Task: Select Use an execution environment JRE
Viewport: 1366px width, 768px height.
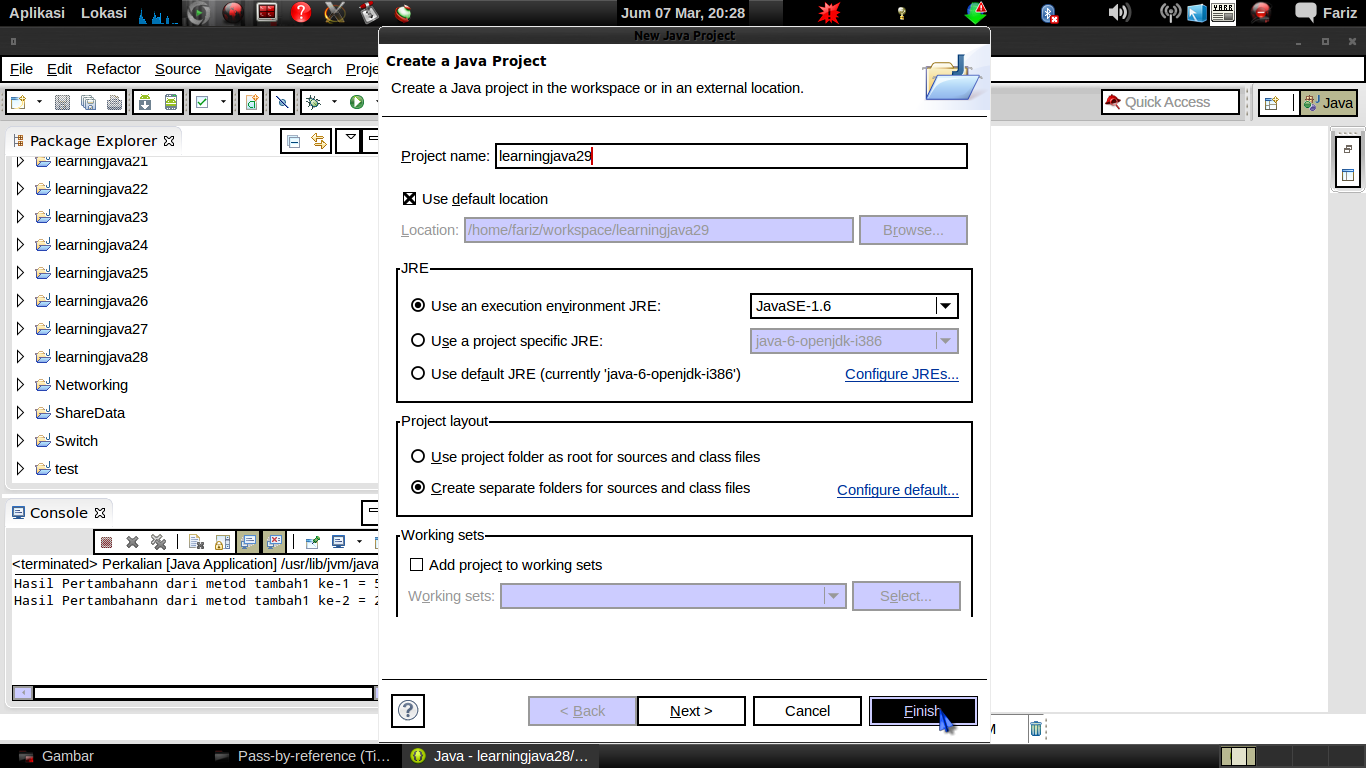Action: (418, 305)
